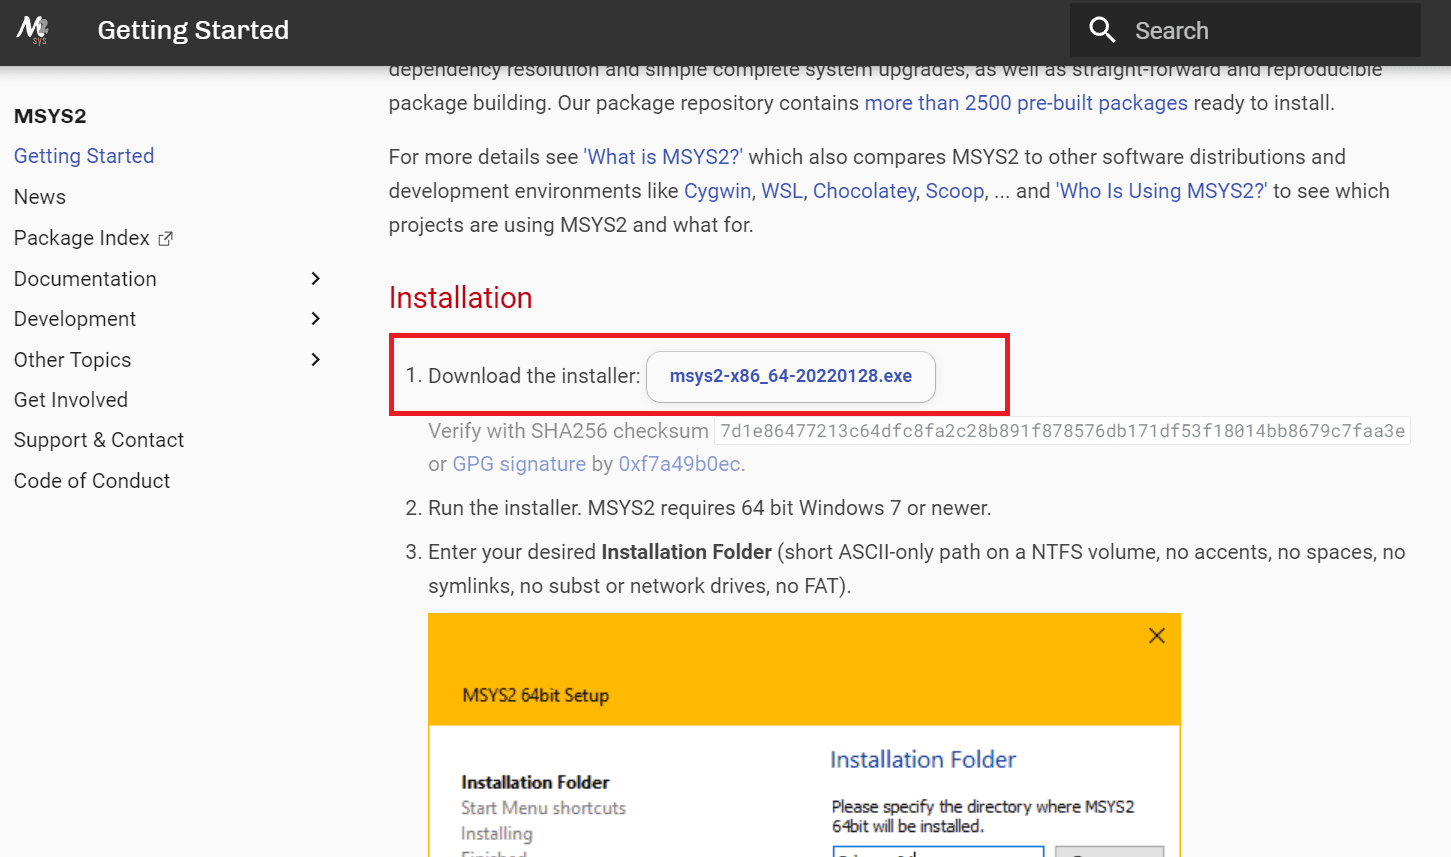The height and width of the screenshot is (857, 1451).
Task: Click the Installation heading
Action: click(x=460, y=298)
